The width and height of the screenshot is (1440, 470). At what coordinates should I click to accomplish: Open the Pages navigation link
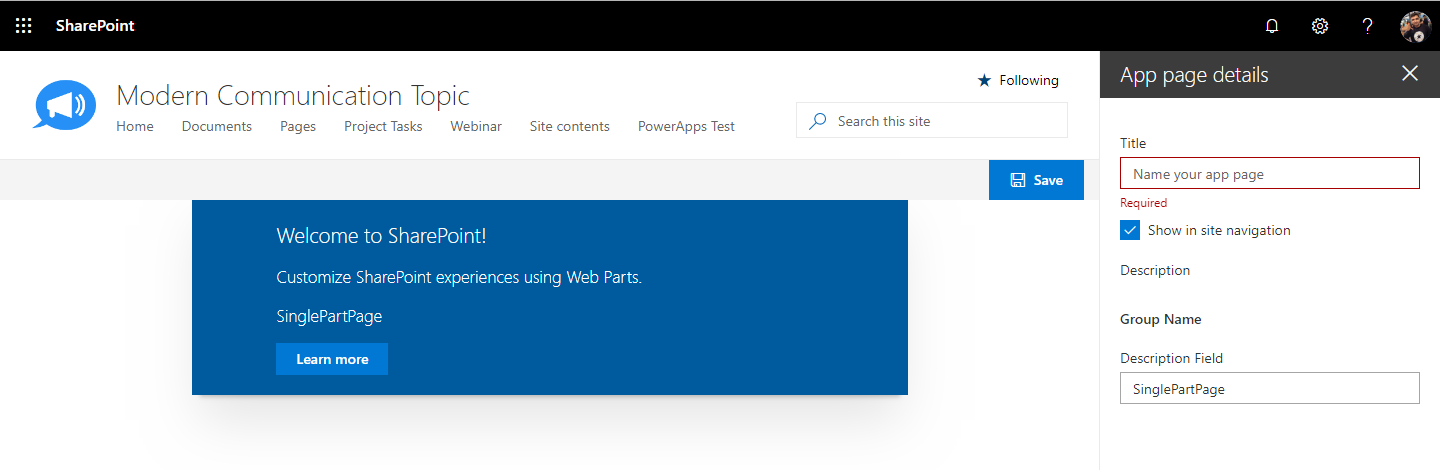click(298, 126)
